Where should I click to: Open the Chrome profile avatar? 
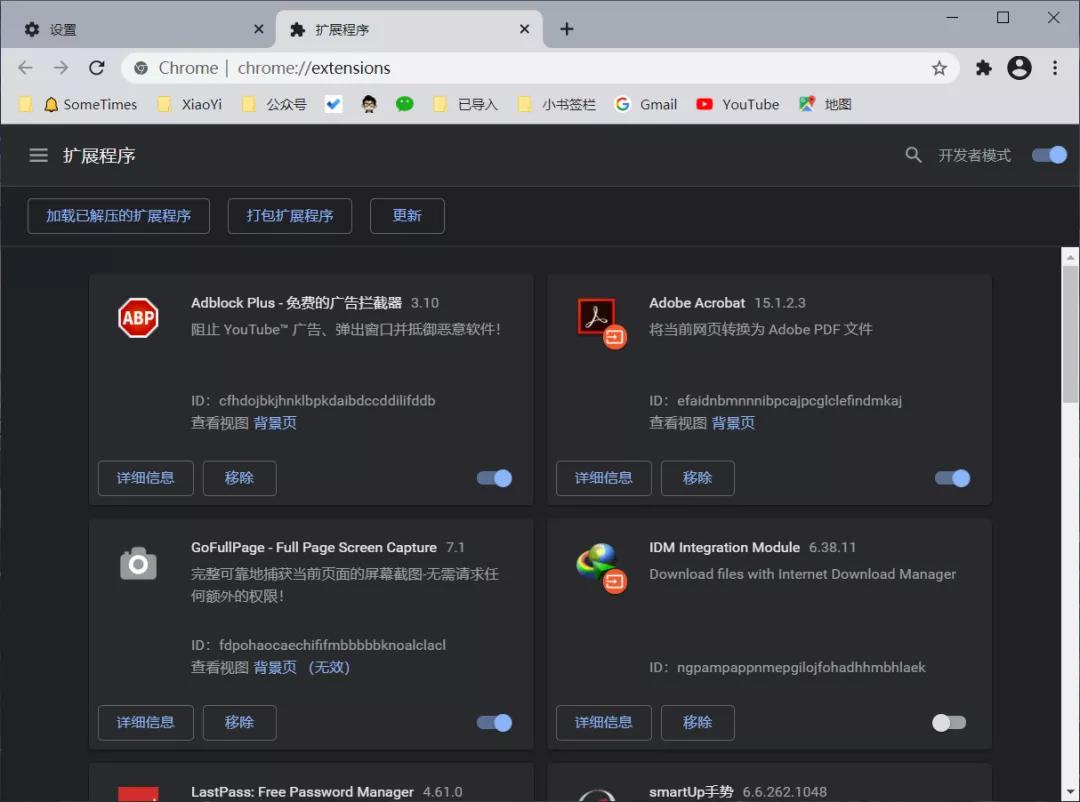click(x=1019, y=67)
